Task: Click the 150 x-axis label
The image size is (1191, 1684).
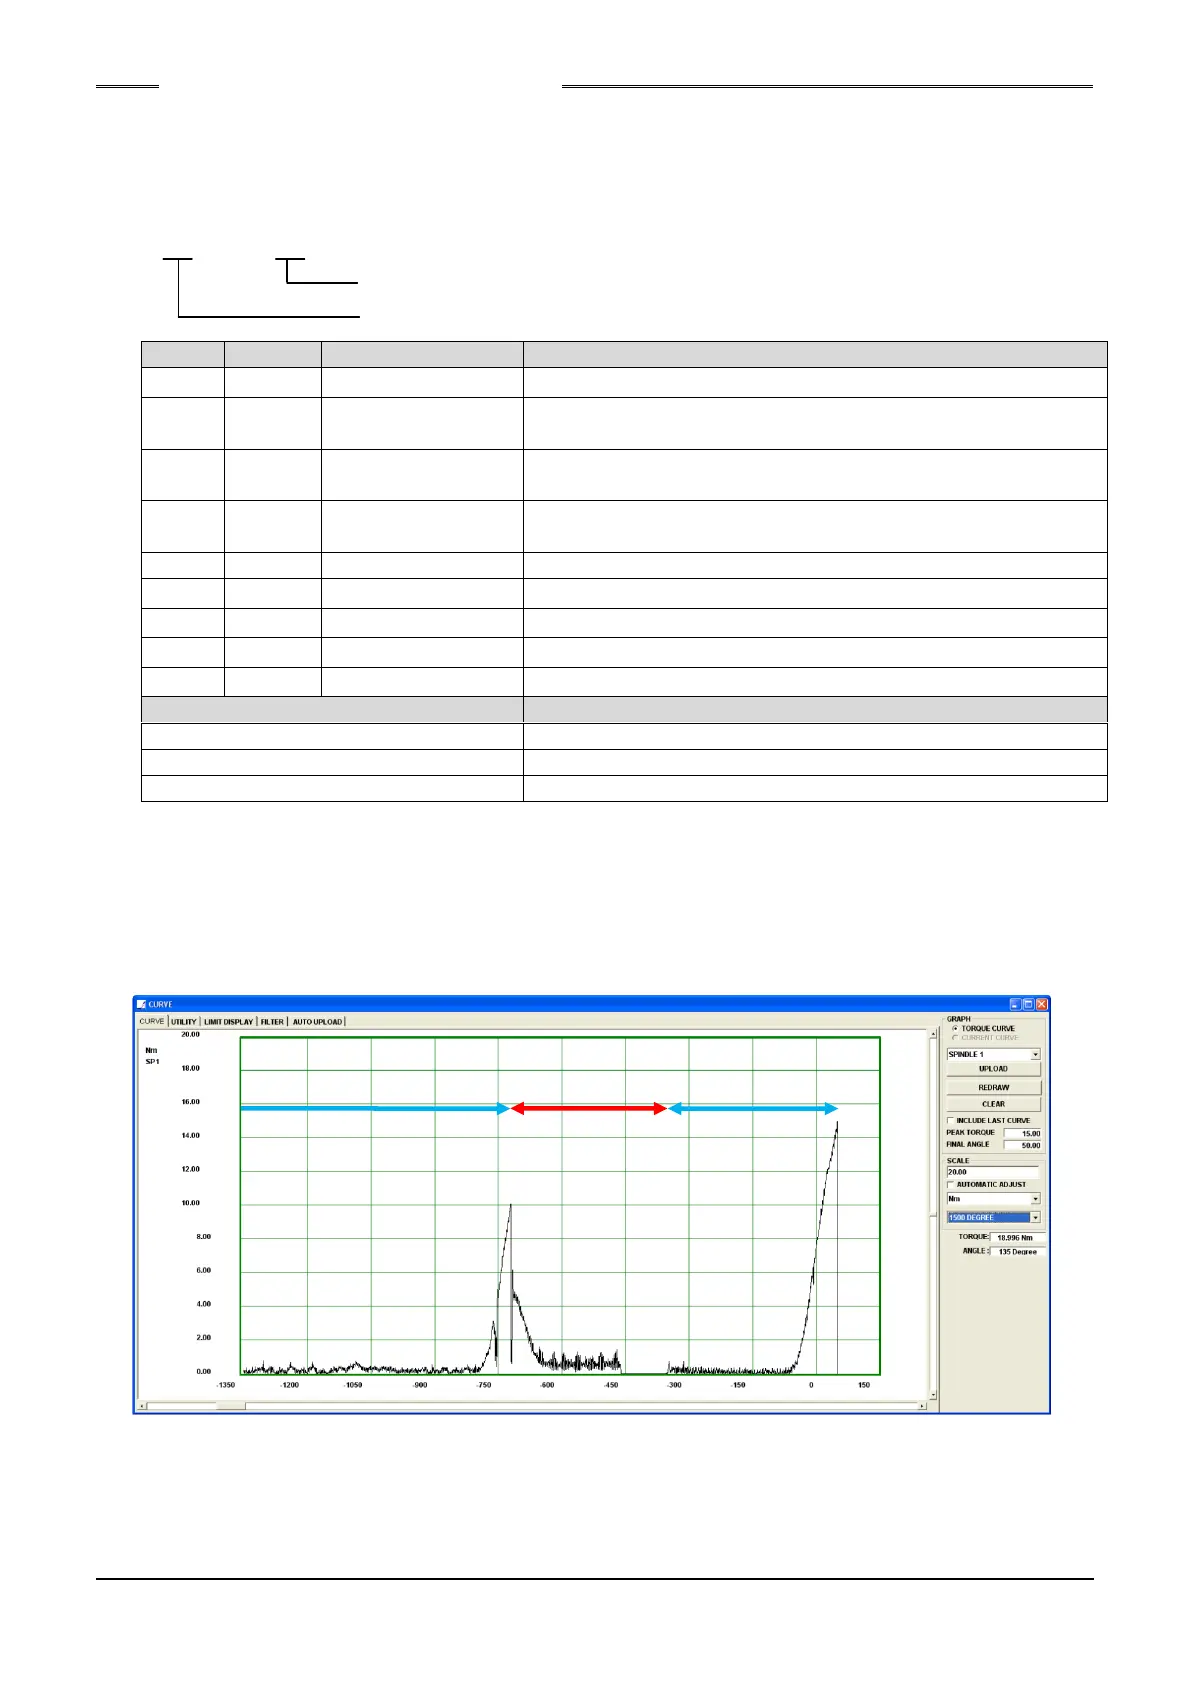Action: 864,1385
